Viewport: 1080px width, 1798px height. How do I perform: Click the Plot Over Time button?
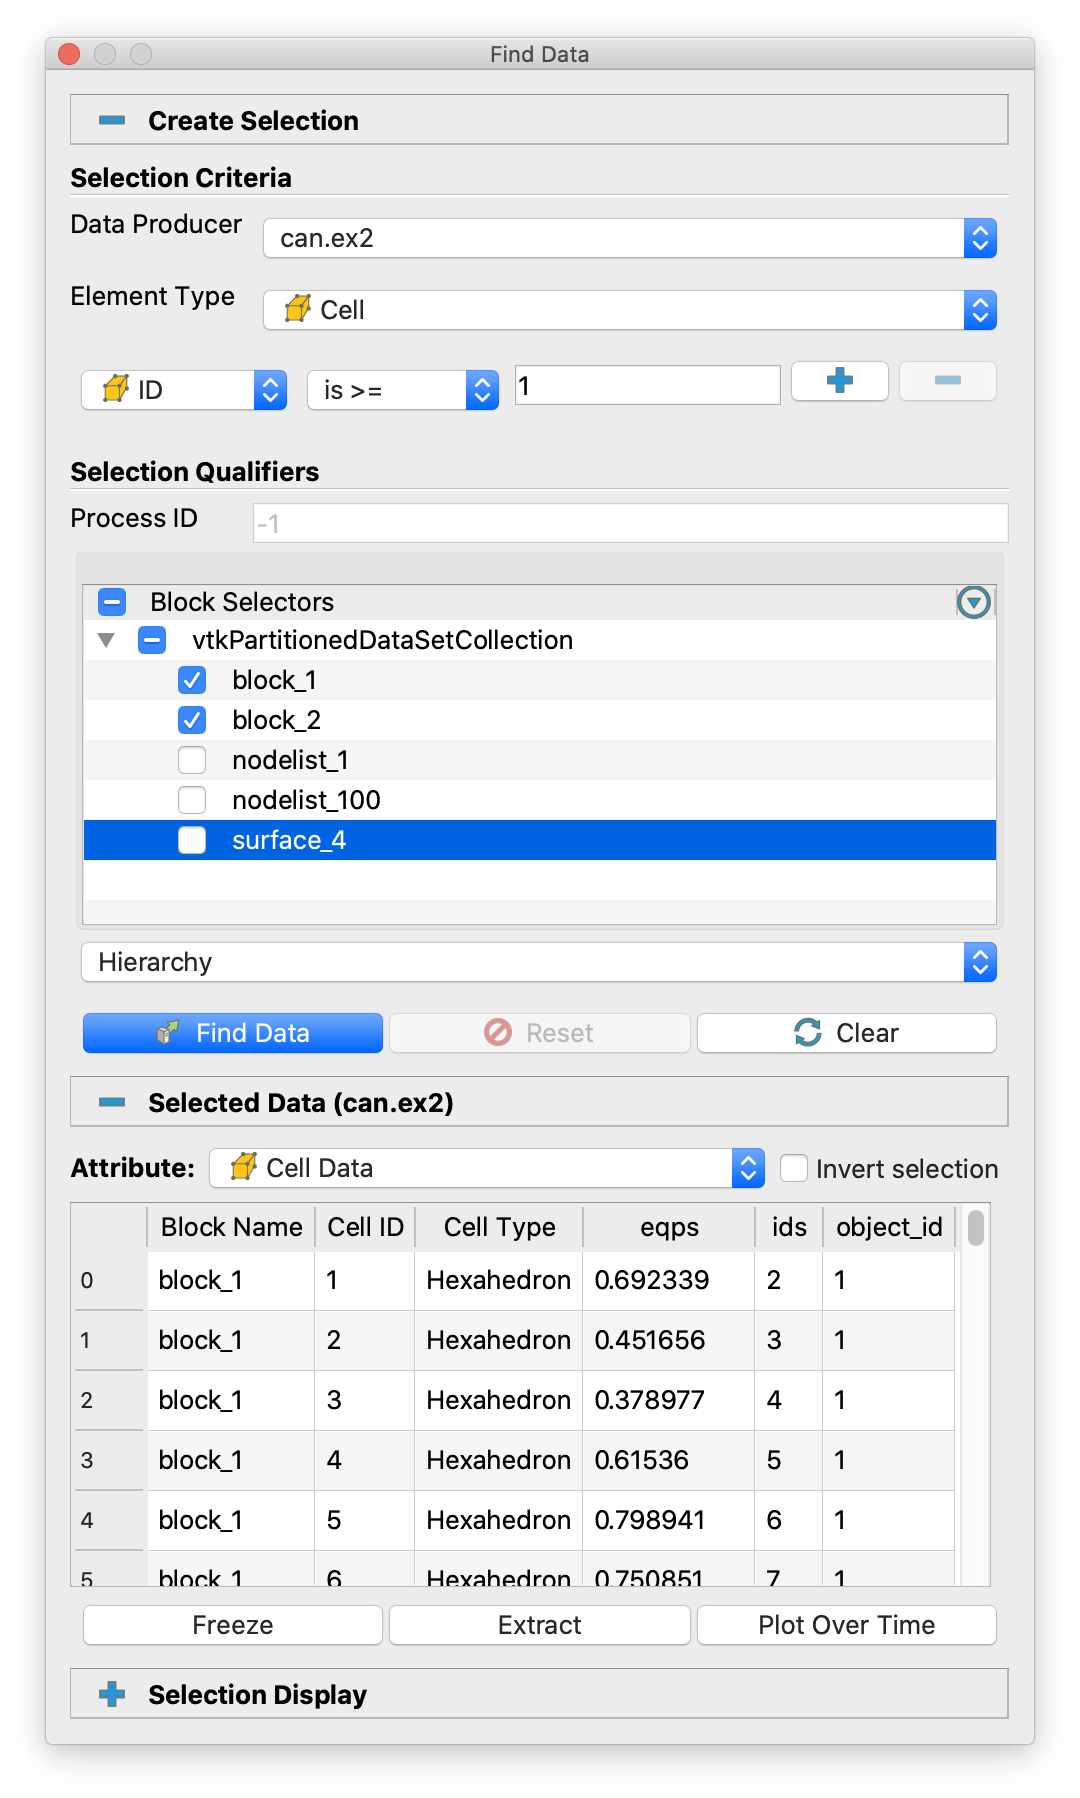(x=846, y=1625)
